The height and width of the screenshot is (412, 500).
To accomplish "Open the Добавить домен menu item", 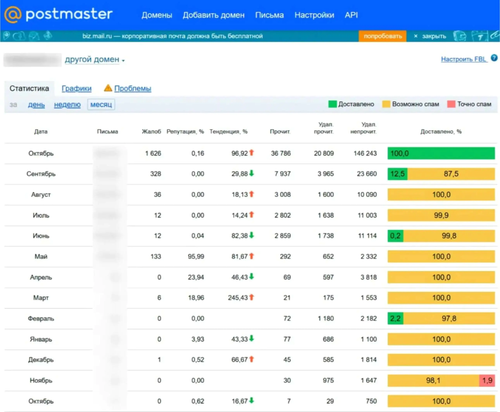I will pos(214,15).
